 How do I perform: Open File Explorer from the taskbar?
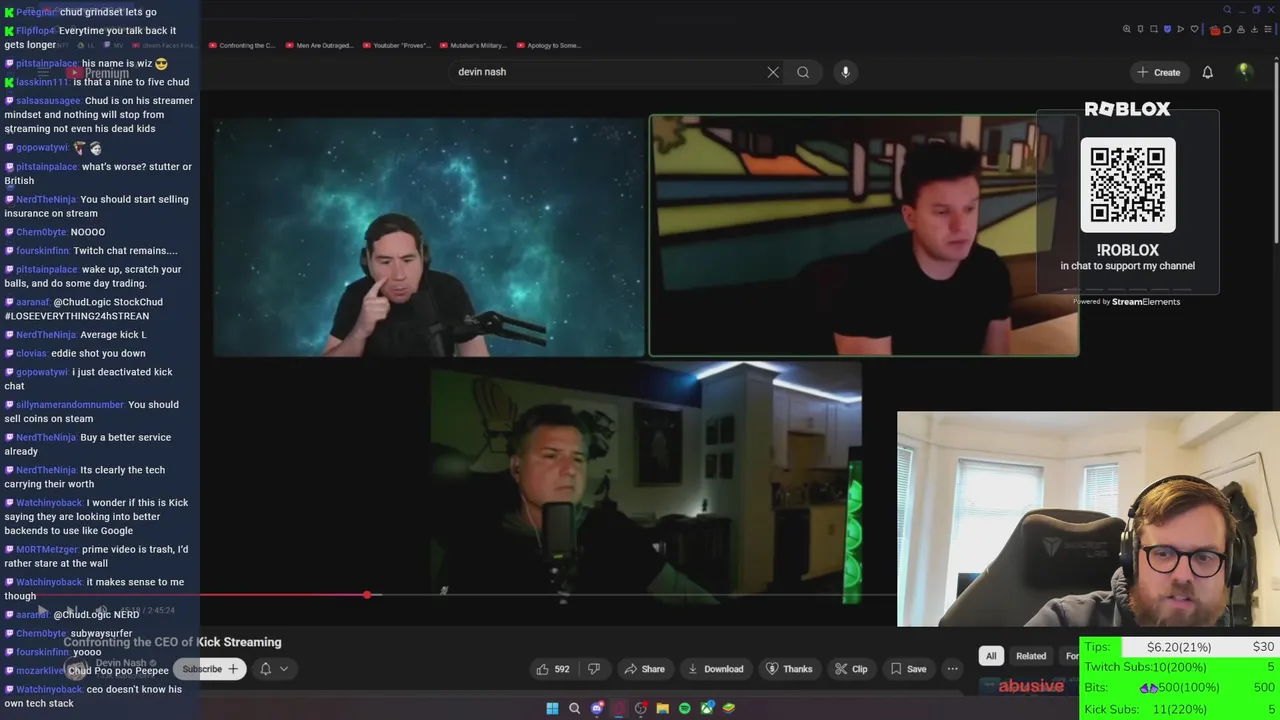pyautogui.click(x=662, y=708)
